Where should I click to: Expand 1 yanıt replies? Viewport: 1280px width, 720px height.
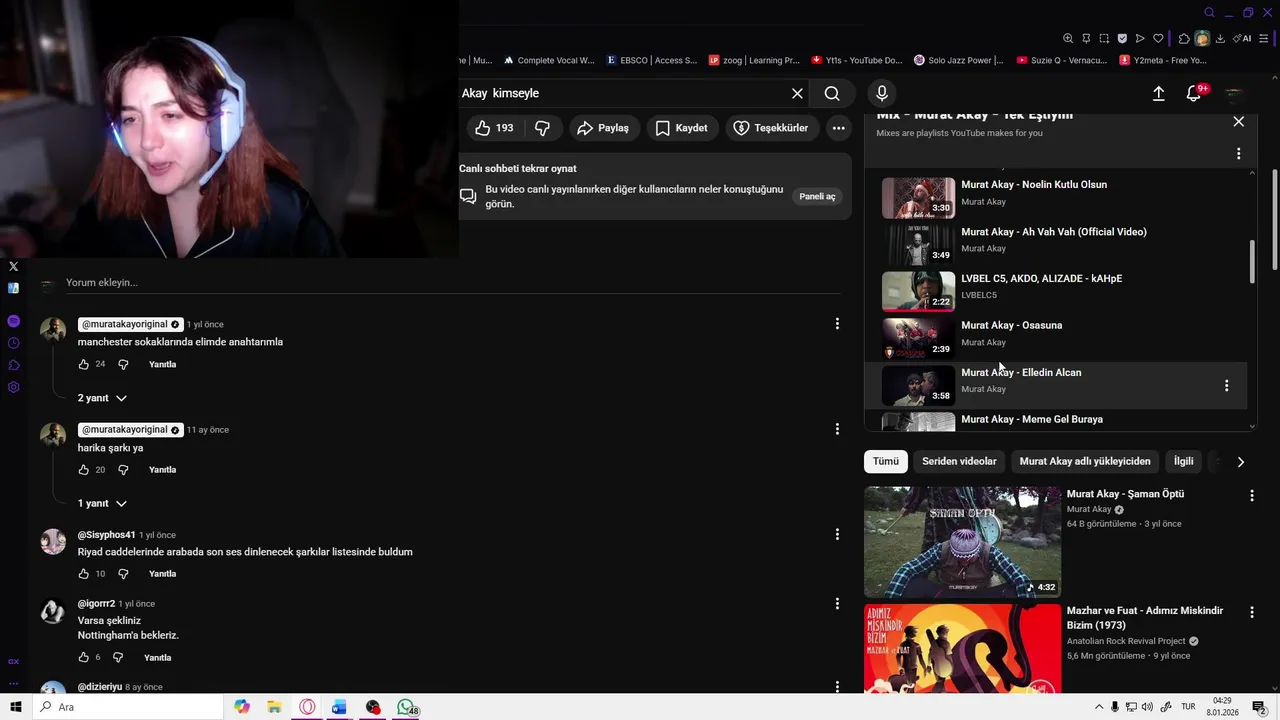coord(102,503)
